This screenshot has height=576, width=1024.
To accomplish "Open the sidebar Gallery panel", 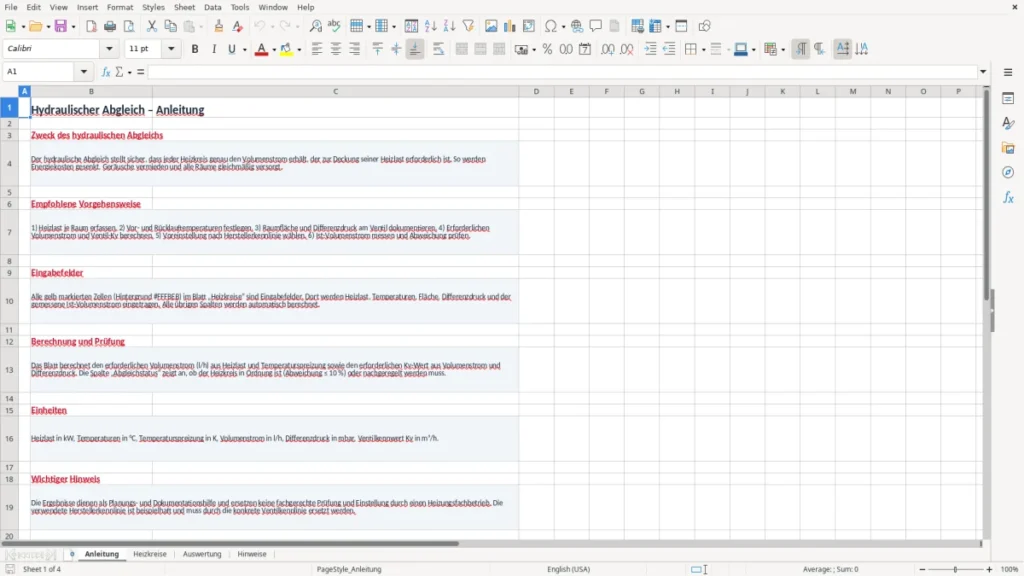I will coord(1008,148).
